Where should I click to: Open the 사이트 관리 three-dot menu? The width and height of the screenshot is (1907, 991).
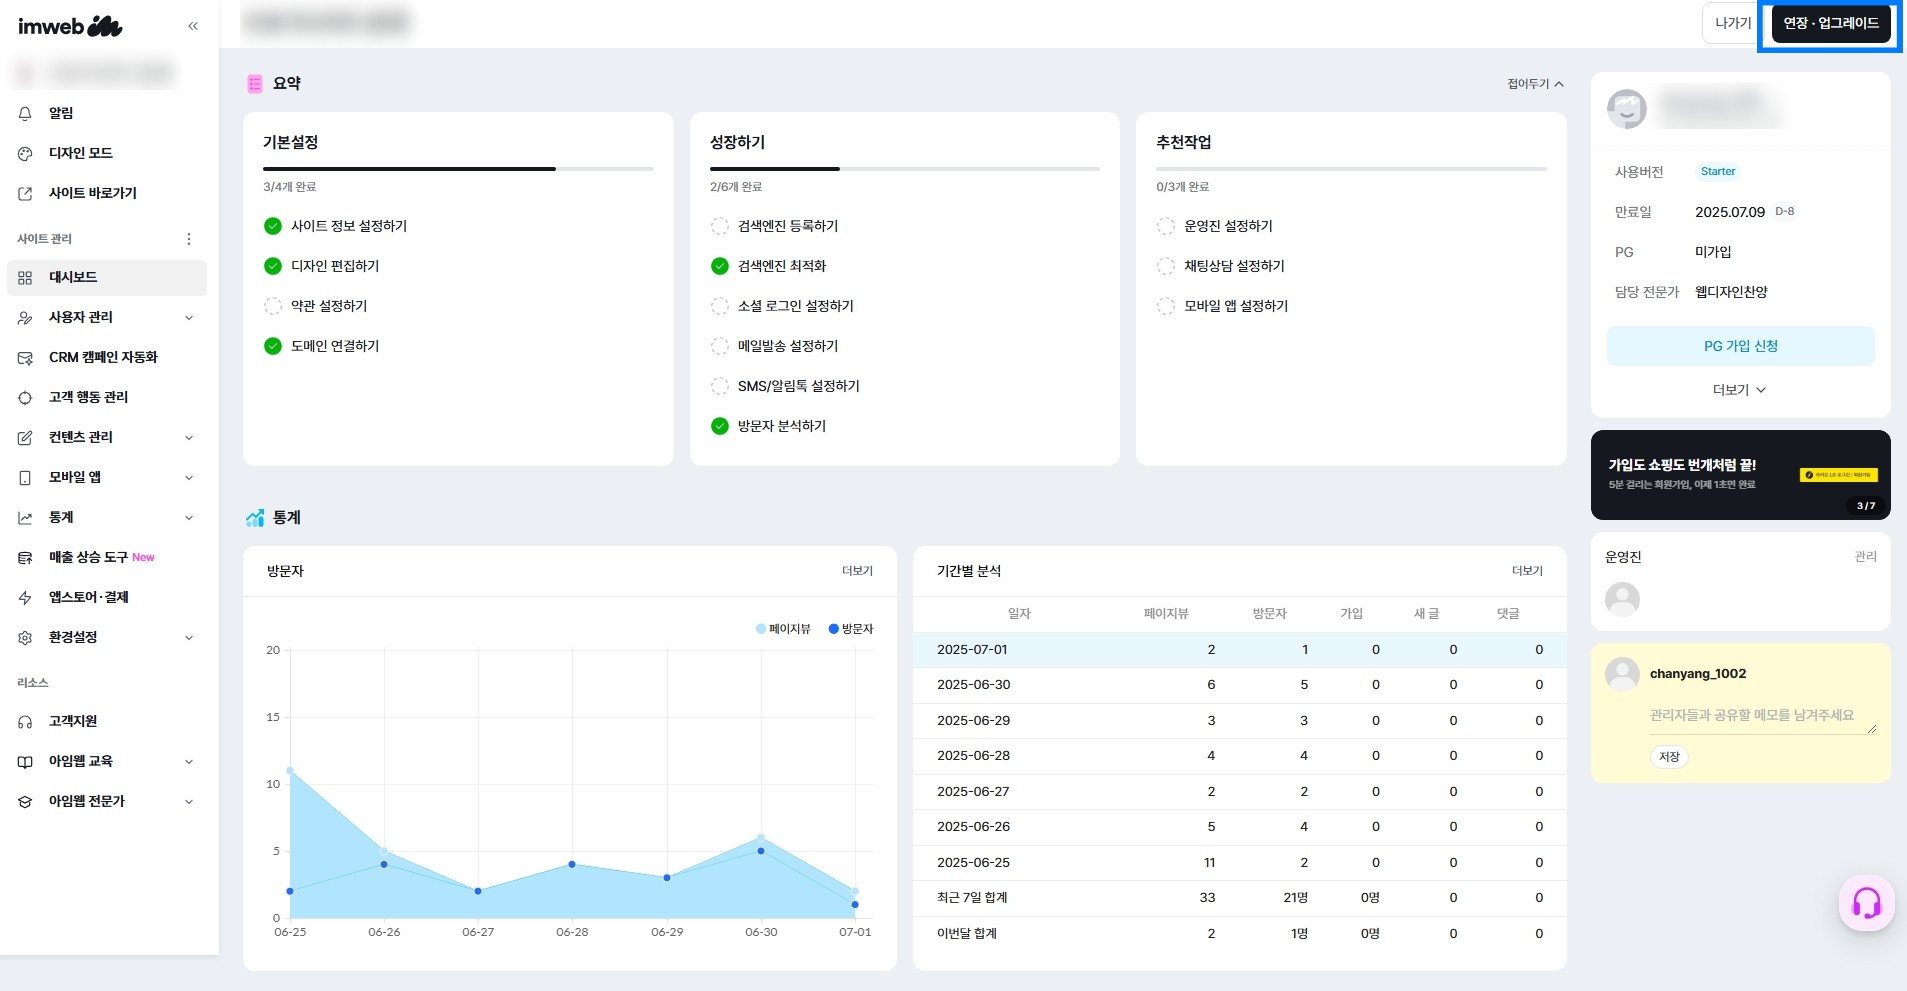click(x=189, y=239)
